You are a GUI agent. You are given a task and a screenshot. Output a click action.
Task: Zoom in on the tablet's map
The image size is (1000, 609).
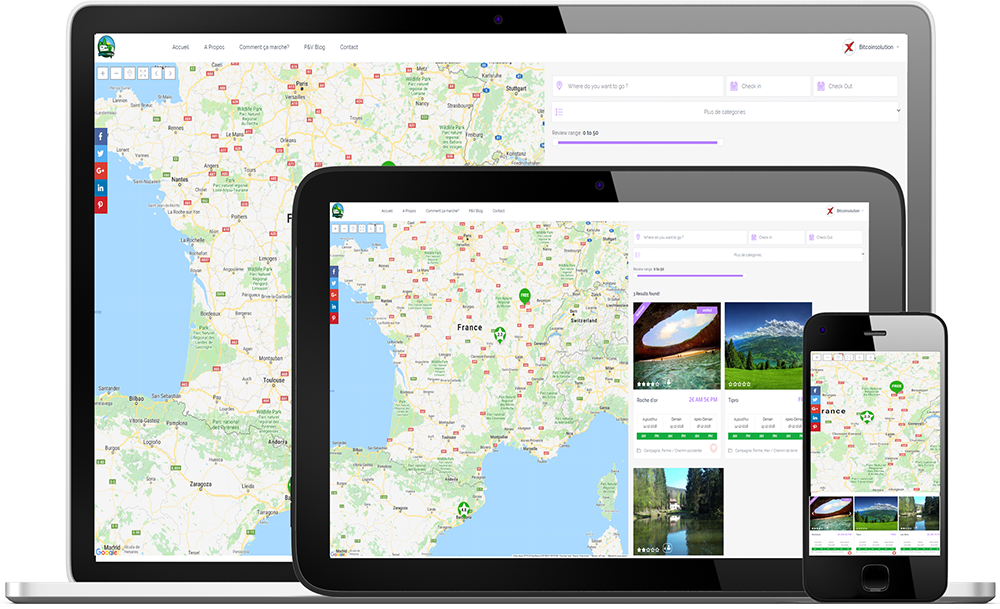335,228
